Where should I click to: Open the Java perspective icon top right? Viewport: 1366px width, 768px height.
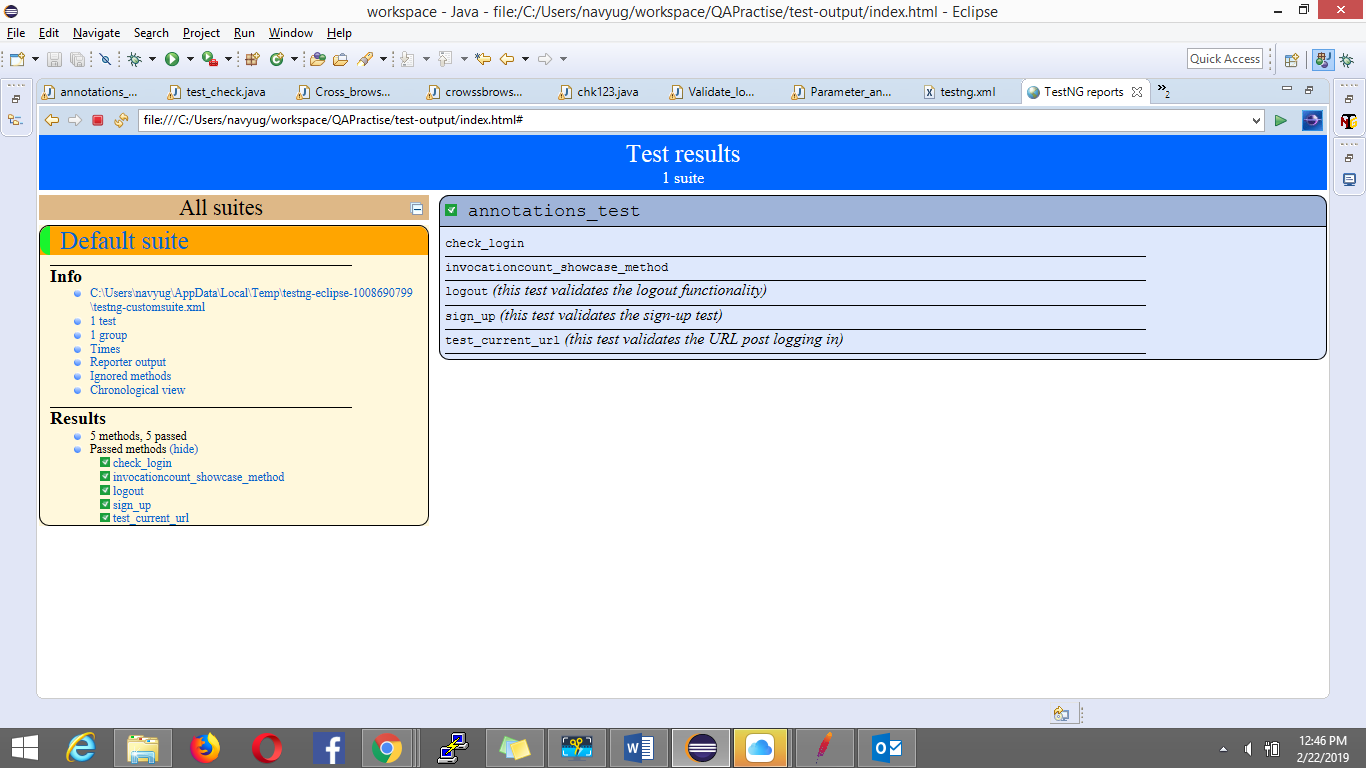pos(1322,58)
